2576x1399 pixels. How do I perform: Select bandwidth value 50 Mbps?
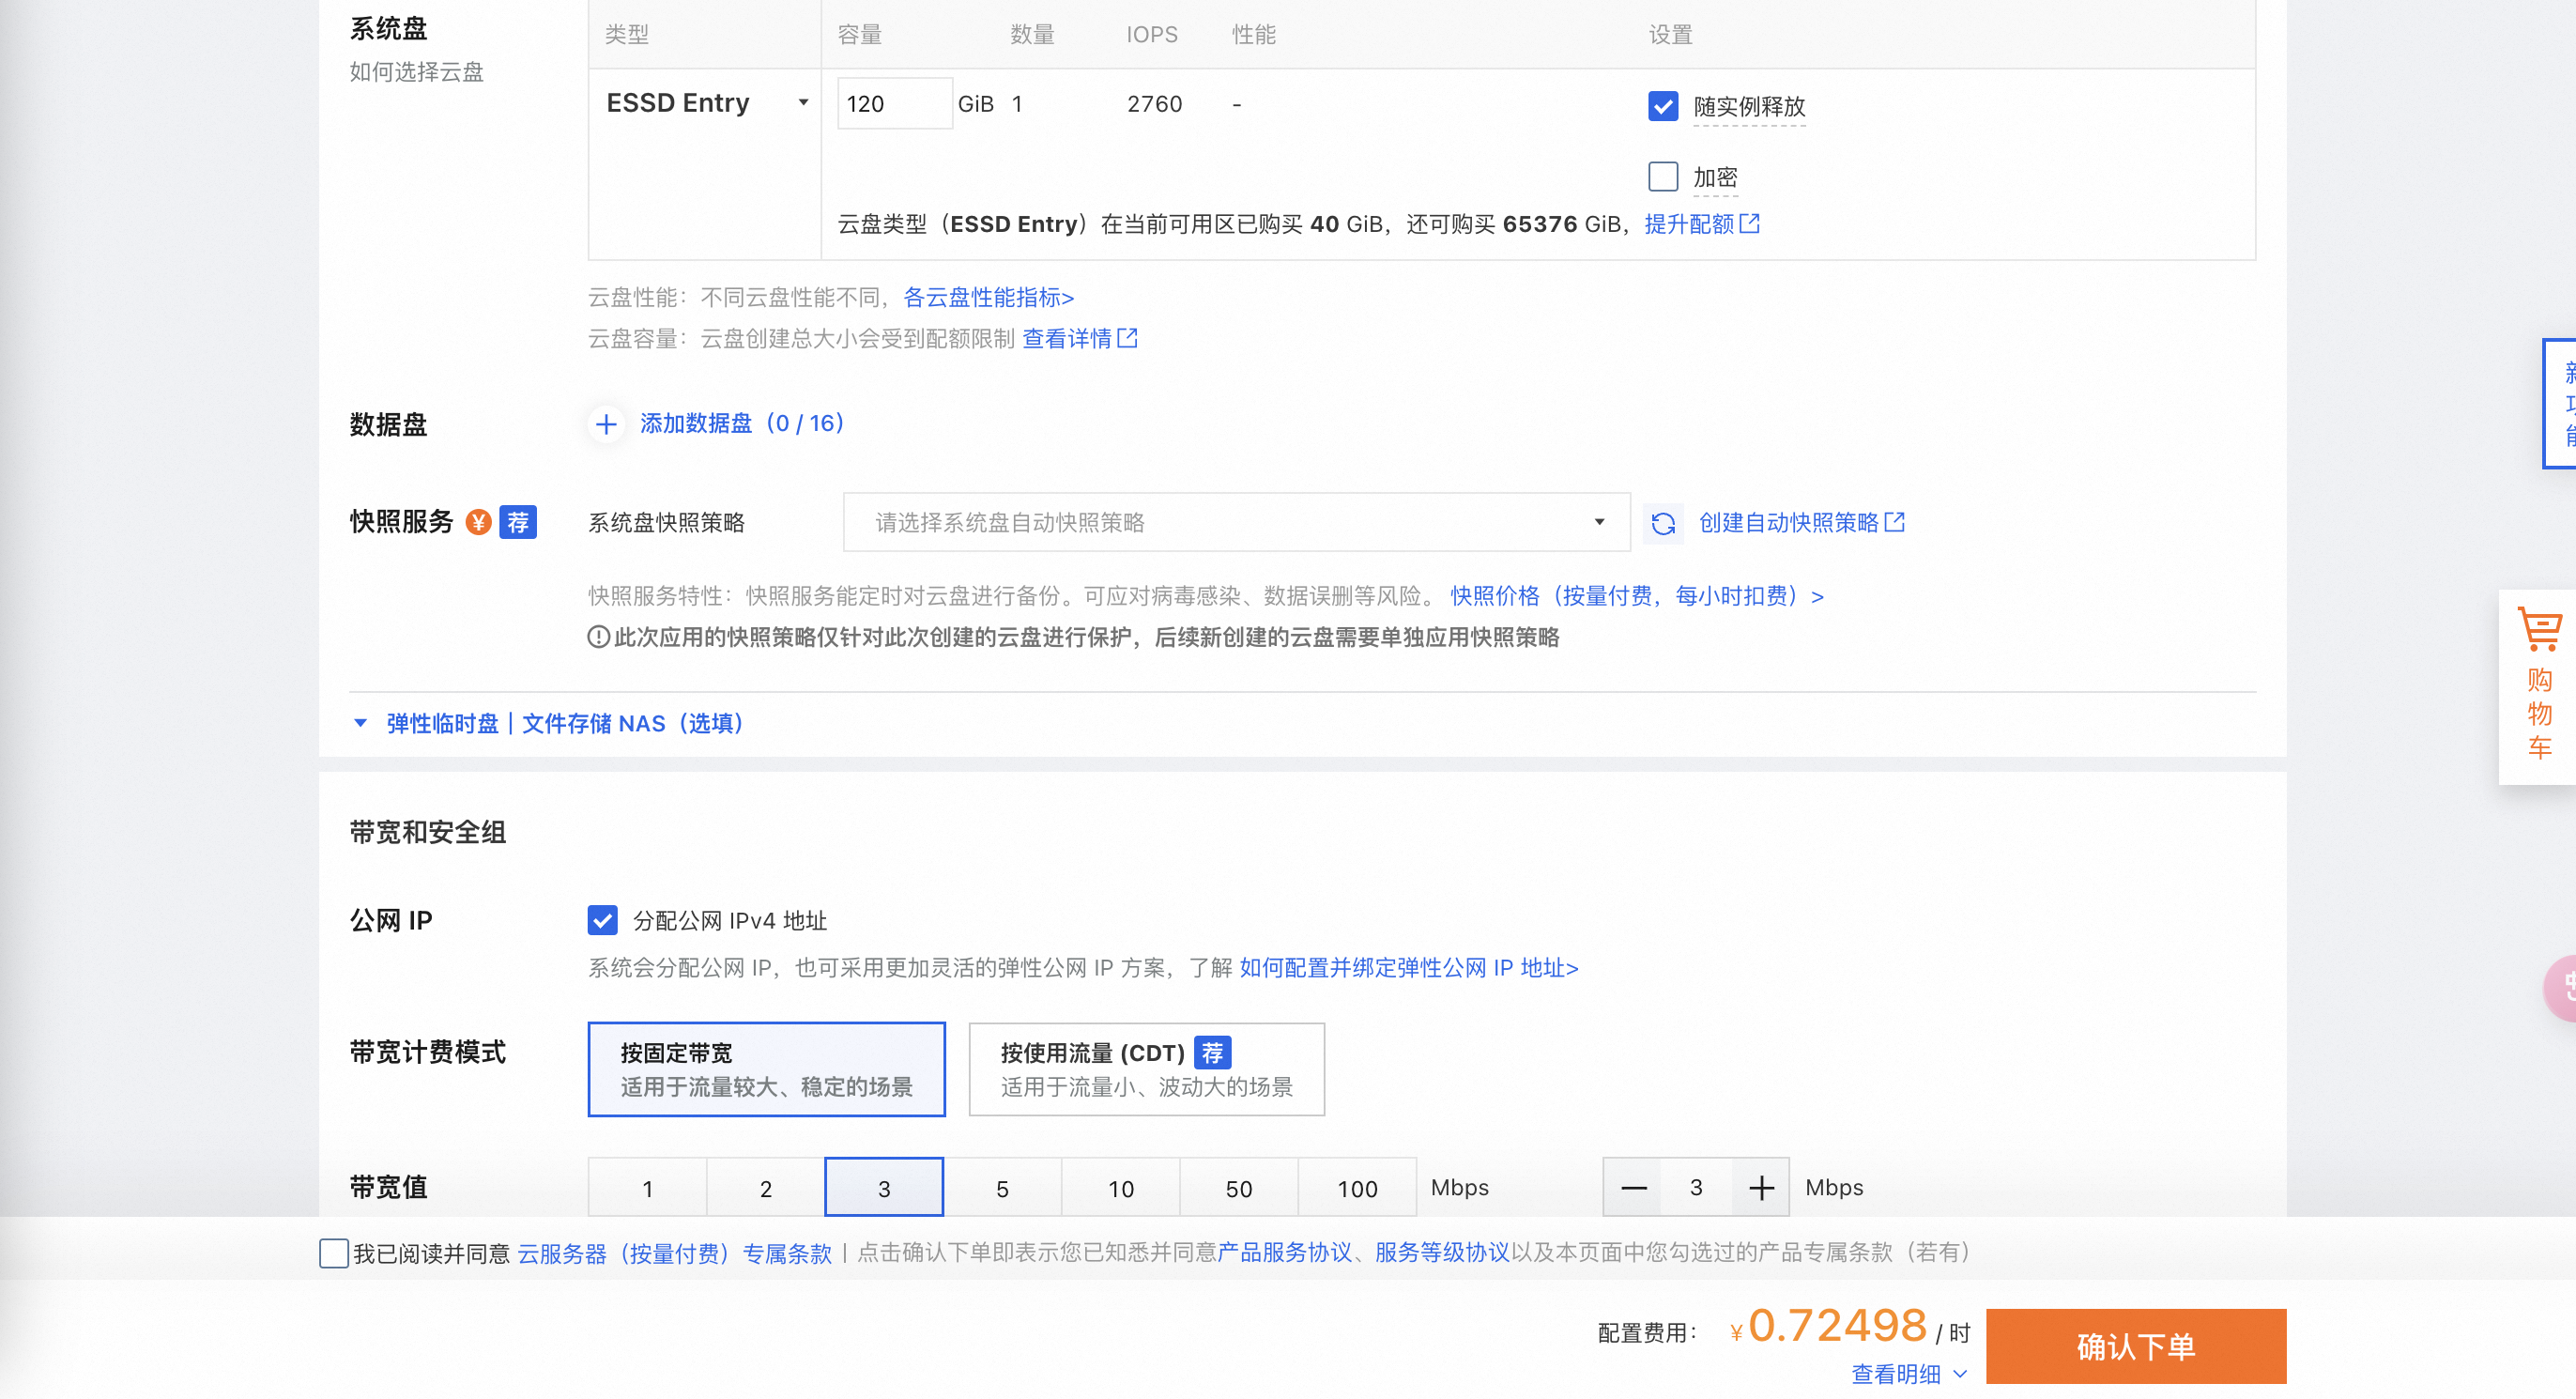(x=1239, y=1188)
